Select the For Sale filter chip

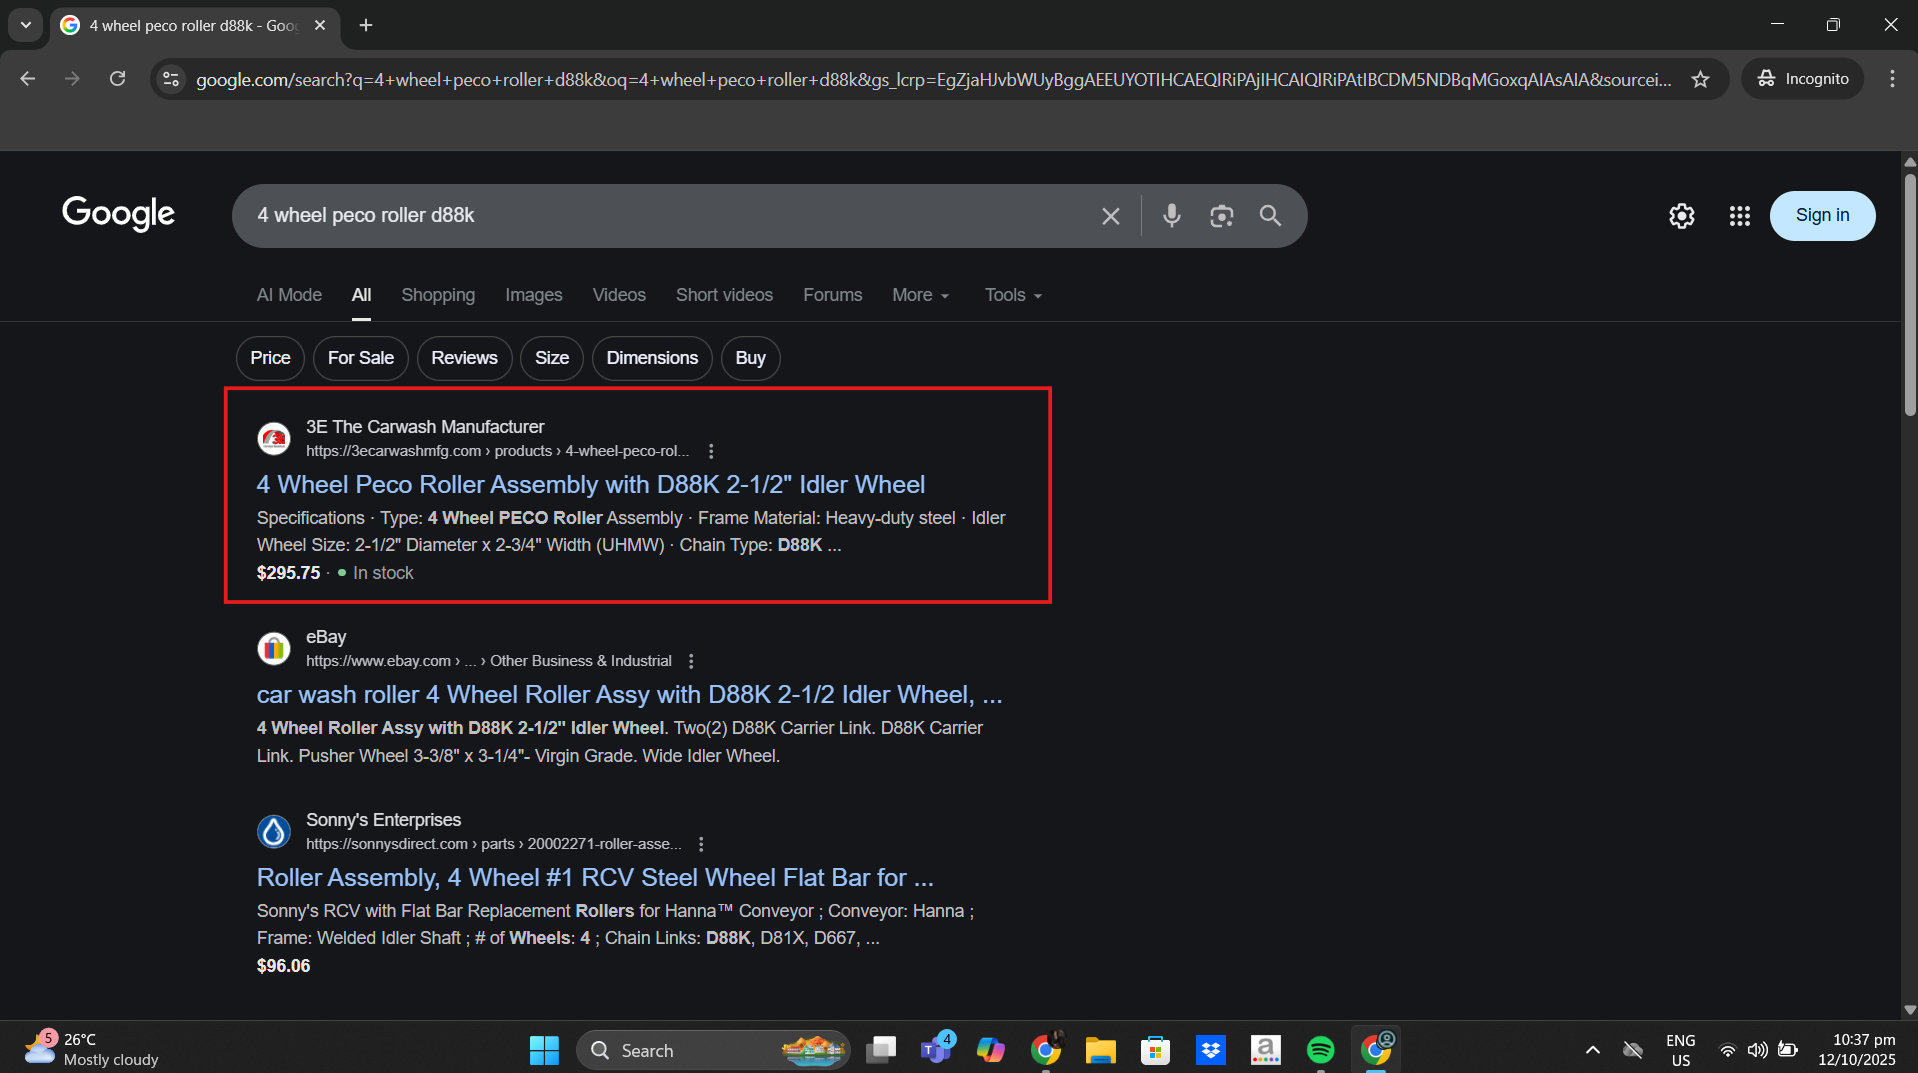[x=360, y=358]
